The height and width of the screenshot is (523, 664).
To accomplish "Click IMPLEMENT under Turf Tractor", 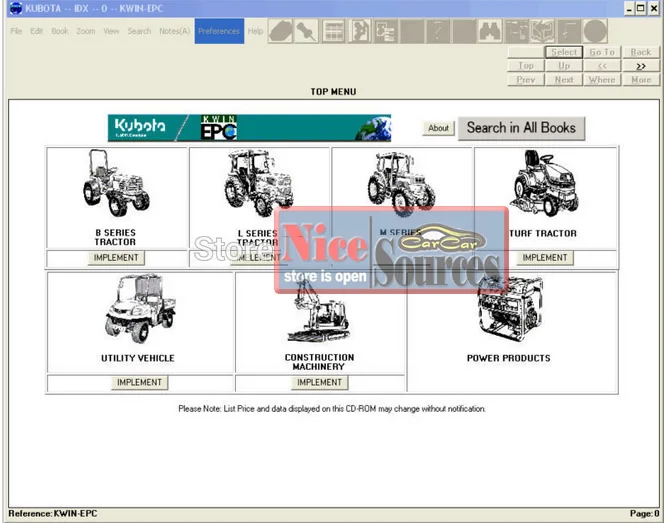I will coord(545,257).
